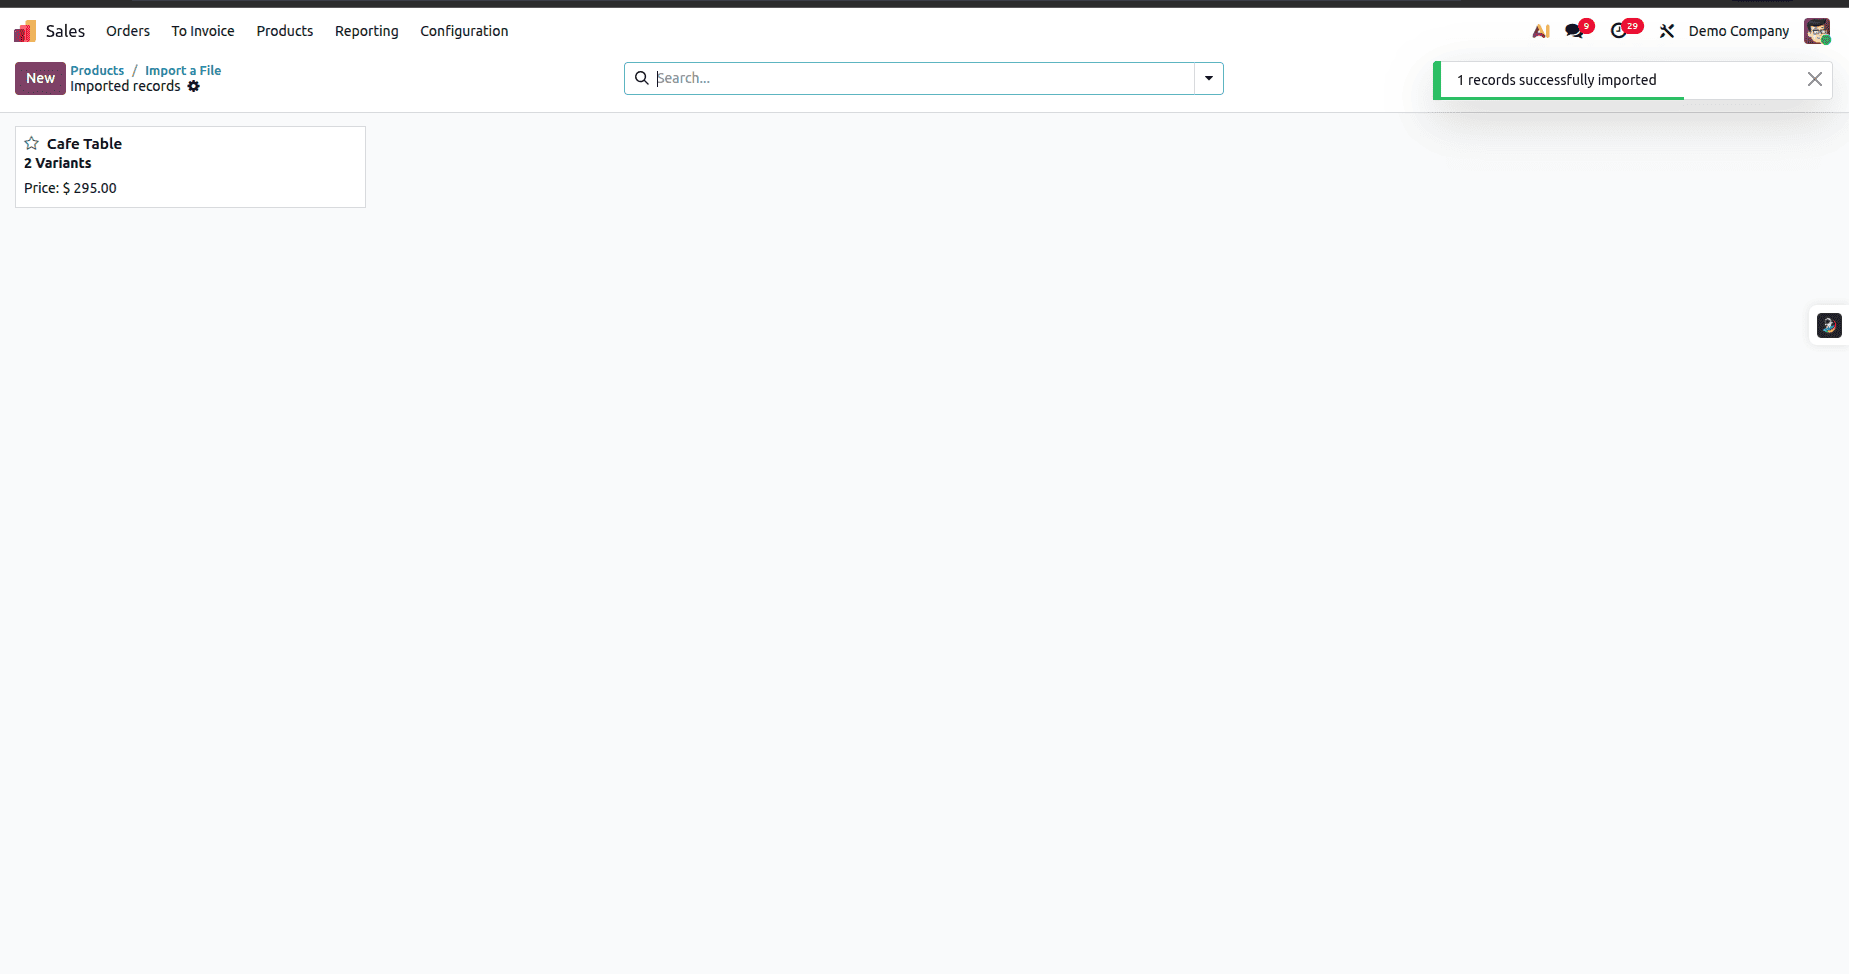
Task: Open the Demo Company selector
Action: click(1737, 31)
